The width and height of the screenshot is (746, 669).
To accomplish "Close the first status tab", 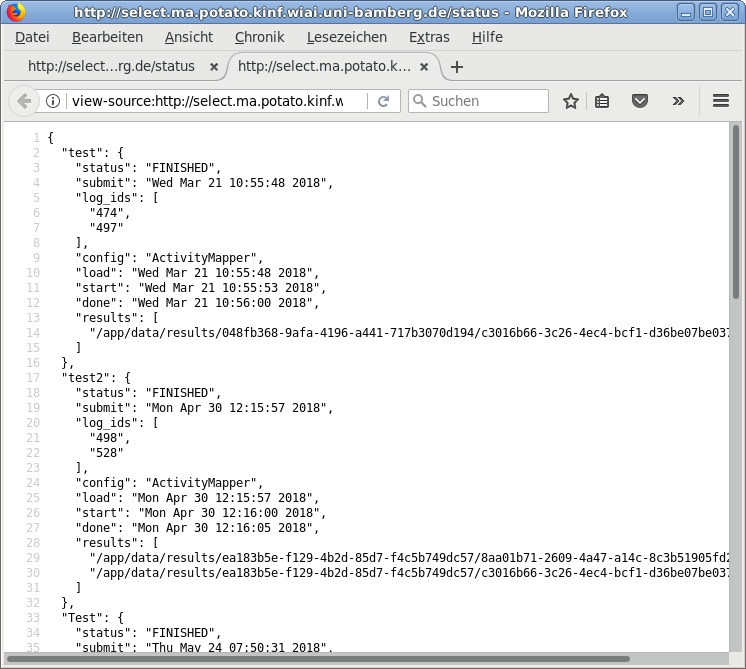I will (x=213, y=67).
